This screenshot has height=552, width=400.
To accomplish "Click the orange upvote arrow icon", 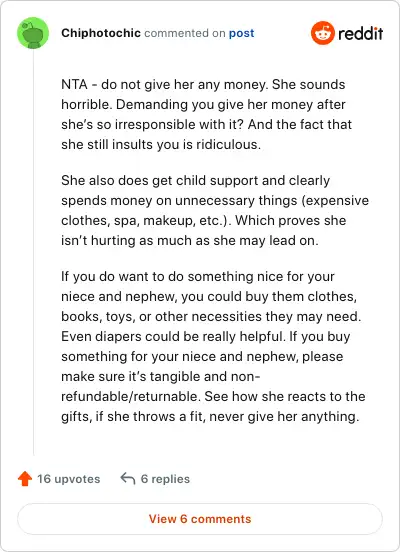I will pyautogui.click(x=25, y=479).
